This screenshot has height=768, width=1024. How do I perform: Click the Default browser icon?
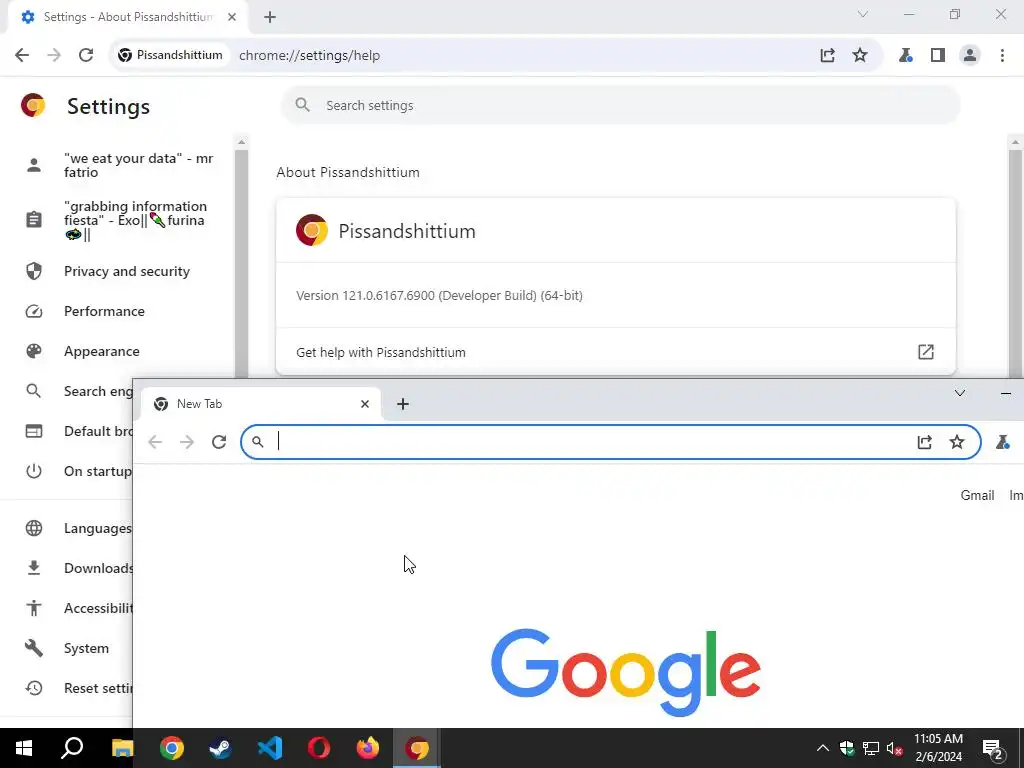tap(33, 431)
